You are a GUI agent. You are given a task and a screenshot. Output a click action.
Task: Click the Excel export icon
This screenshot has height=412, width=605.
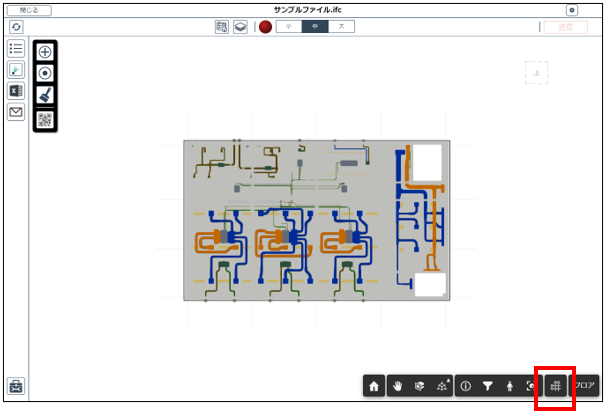[x=16, y=91]
